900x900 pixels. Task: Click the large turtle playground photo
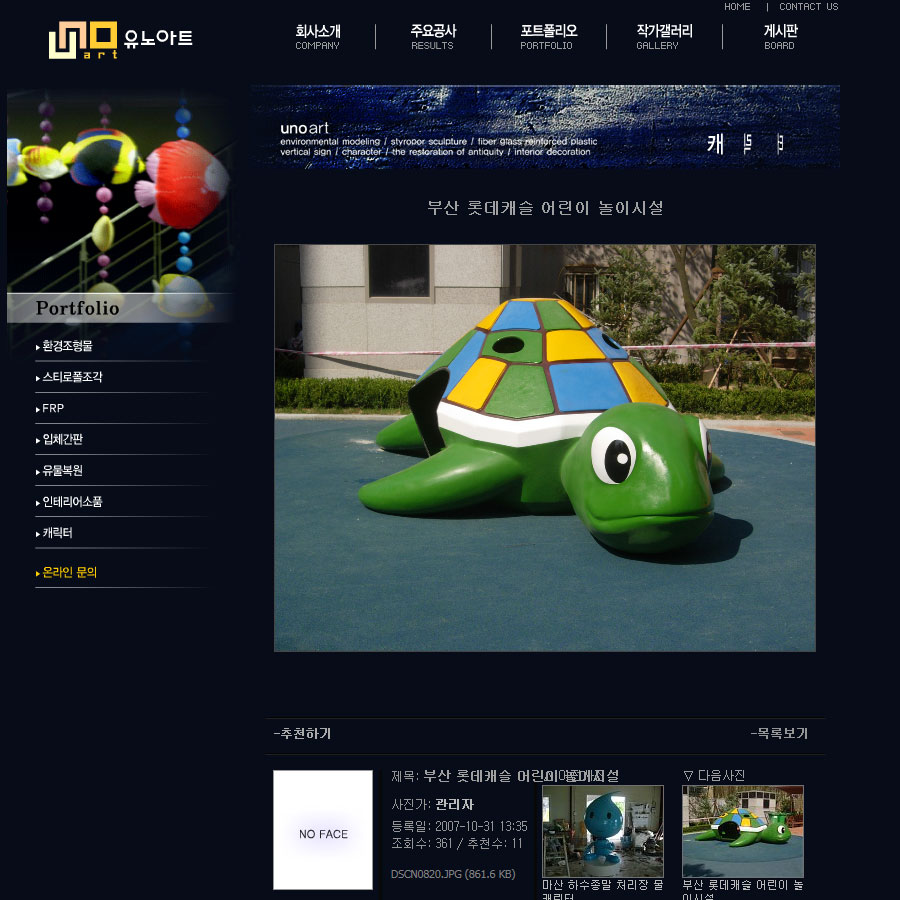545,448
